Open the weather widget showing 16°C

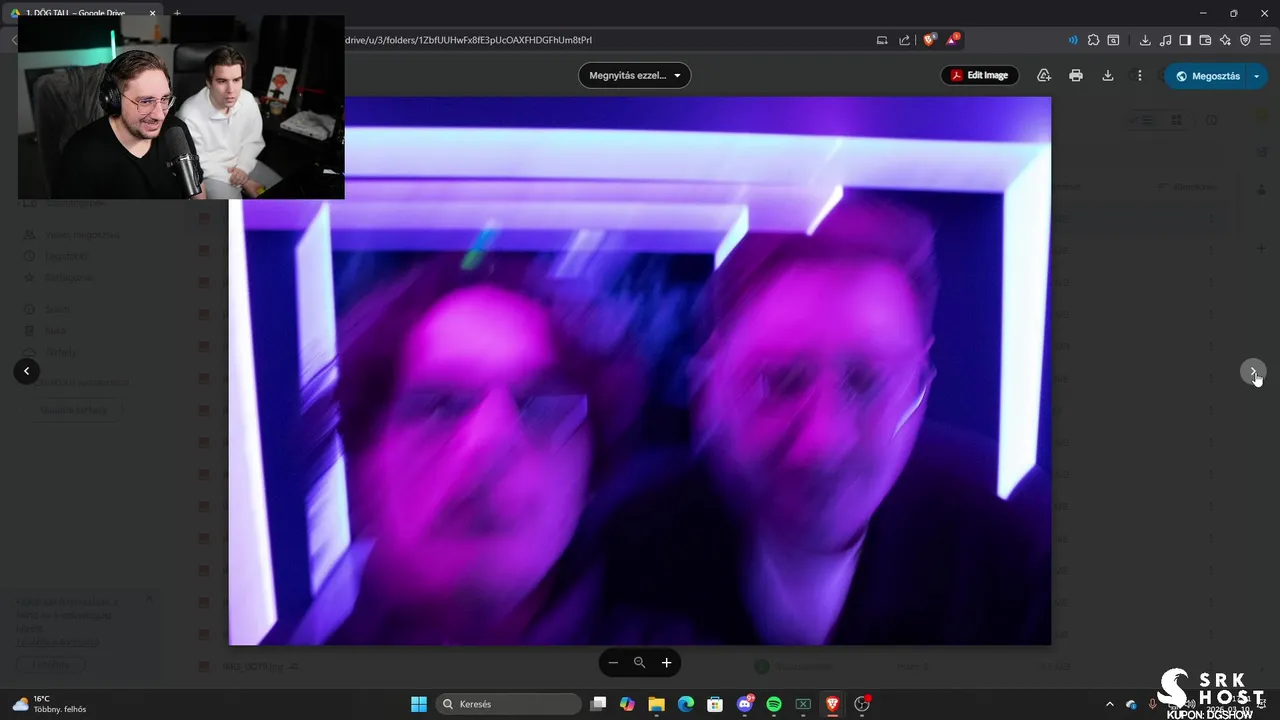(x=48, y=704)
